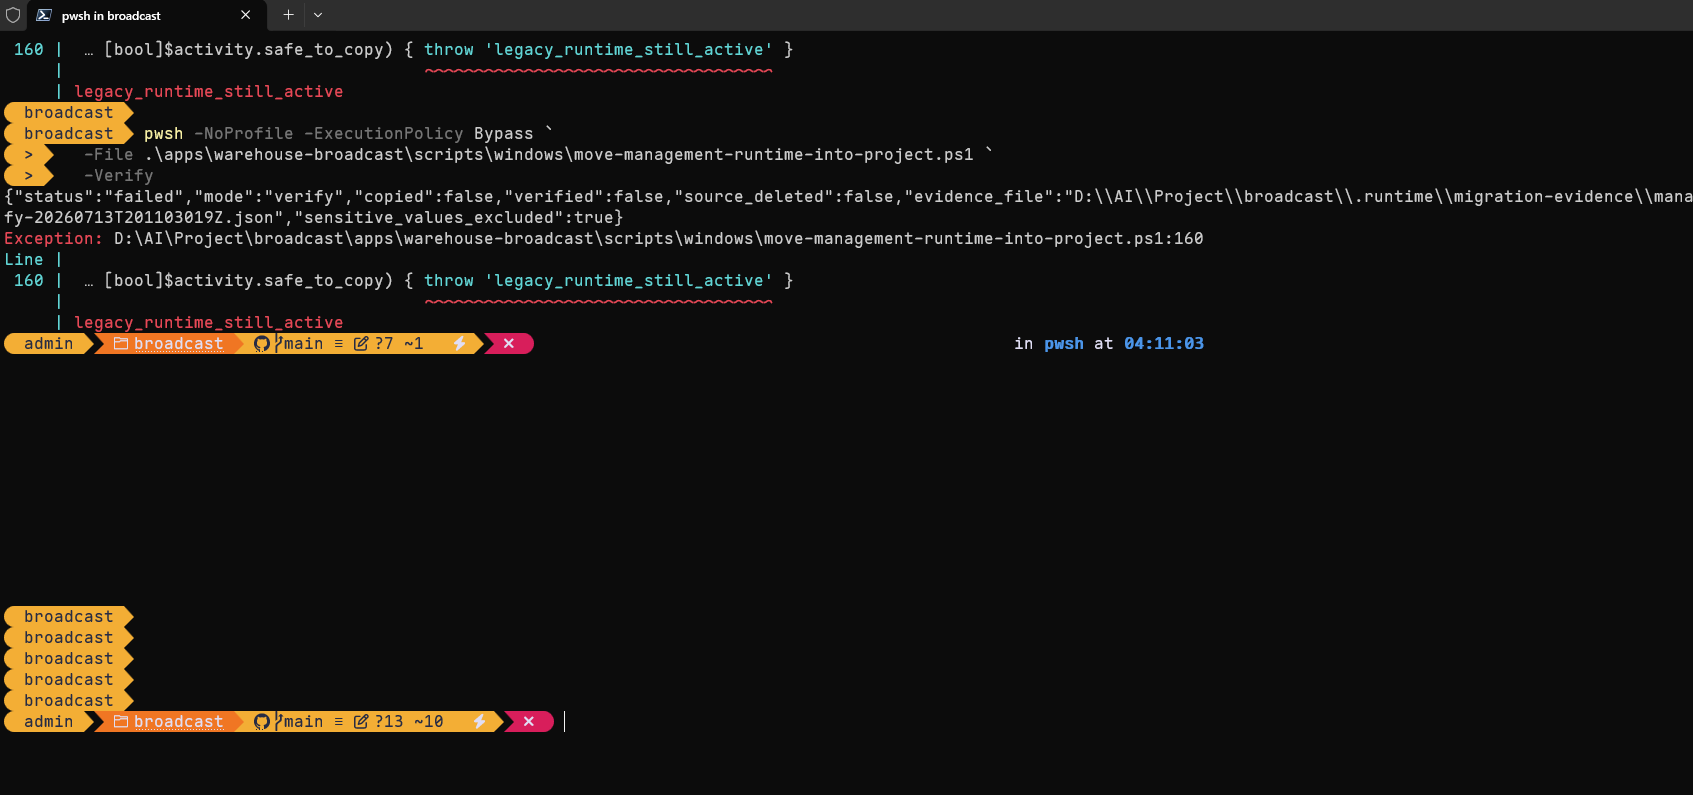The height and width of the screenshot is (795, 1693).
Task: Select the 'pwsh in broadcast' tab
Action: [x=146, y=15]
